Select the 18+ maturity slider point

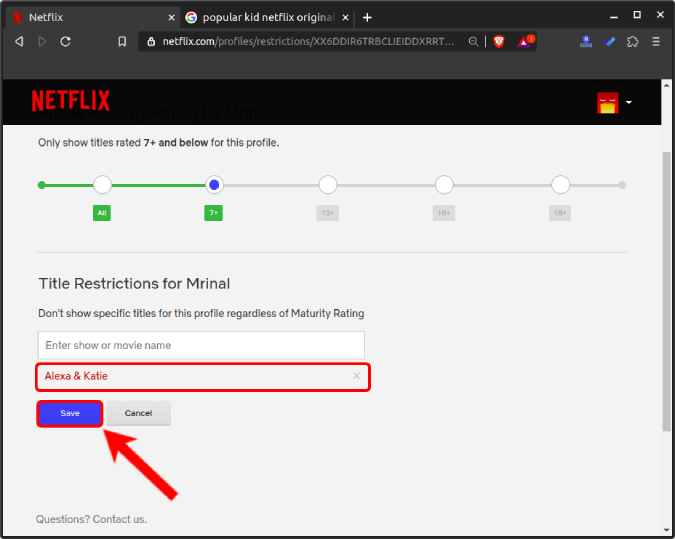(x=560, y=185)
